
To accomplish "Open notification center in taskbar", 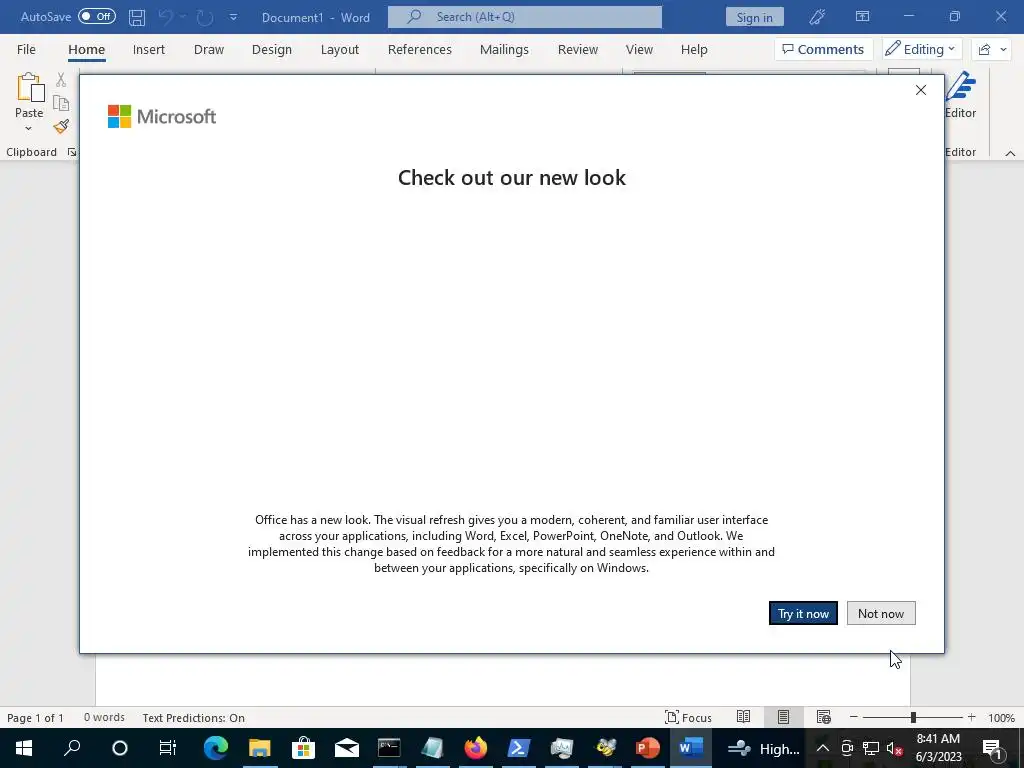I will coord(992,748).
